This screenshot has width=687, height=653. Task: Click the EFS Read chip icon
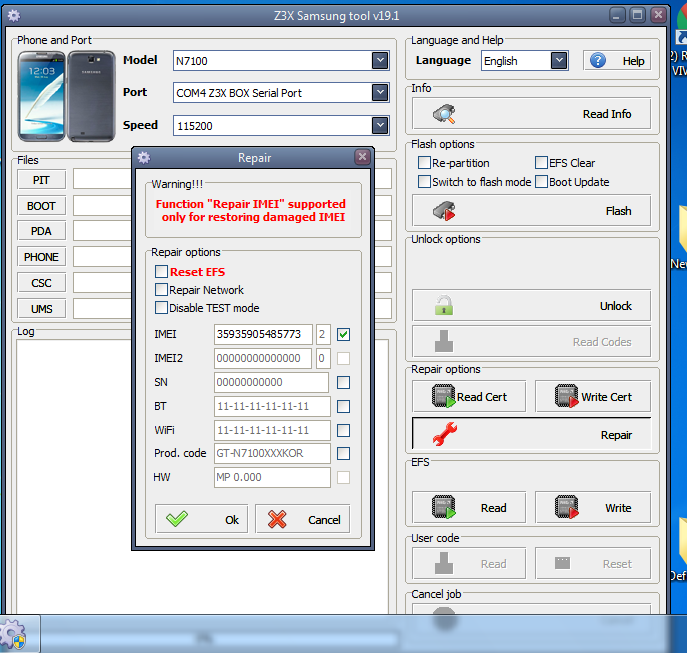click(444, 507)
